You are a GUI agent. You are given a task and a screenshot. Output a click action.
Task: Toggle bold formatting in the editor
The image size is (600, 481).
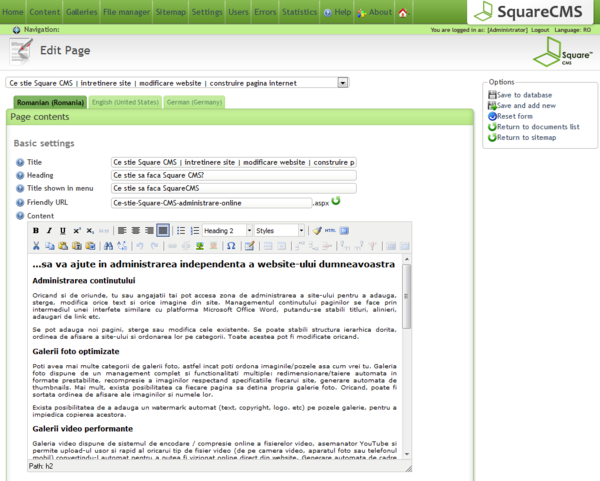[37, 231]
